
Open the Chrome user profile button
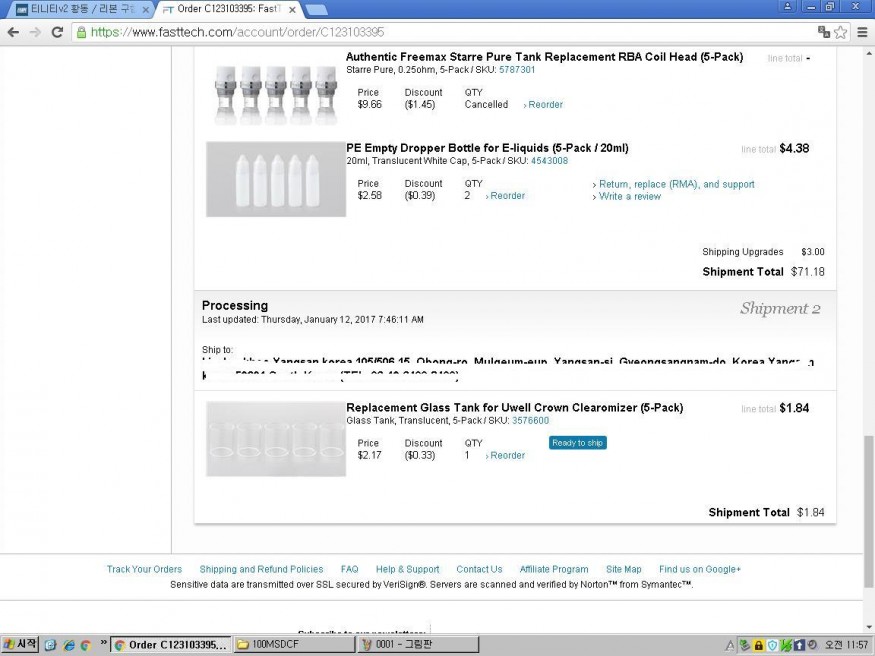click(787, 6)
